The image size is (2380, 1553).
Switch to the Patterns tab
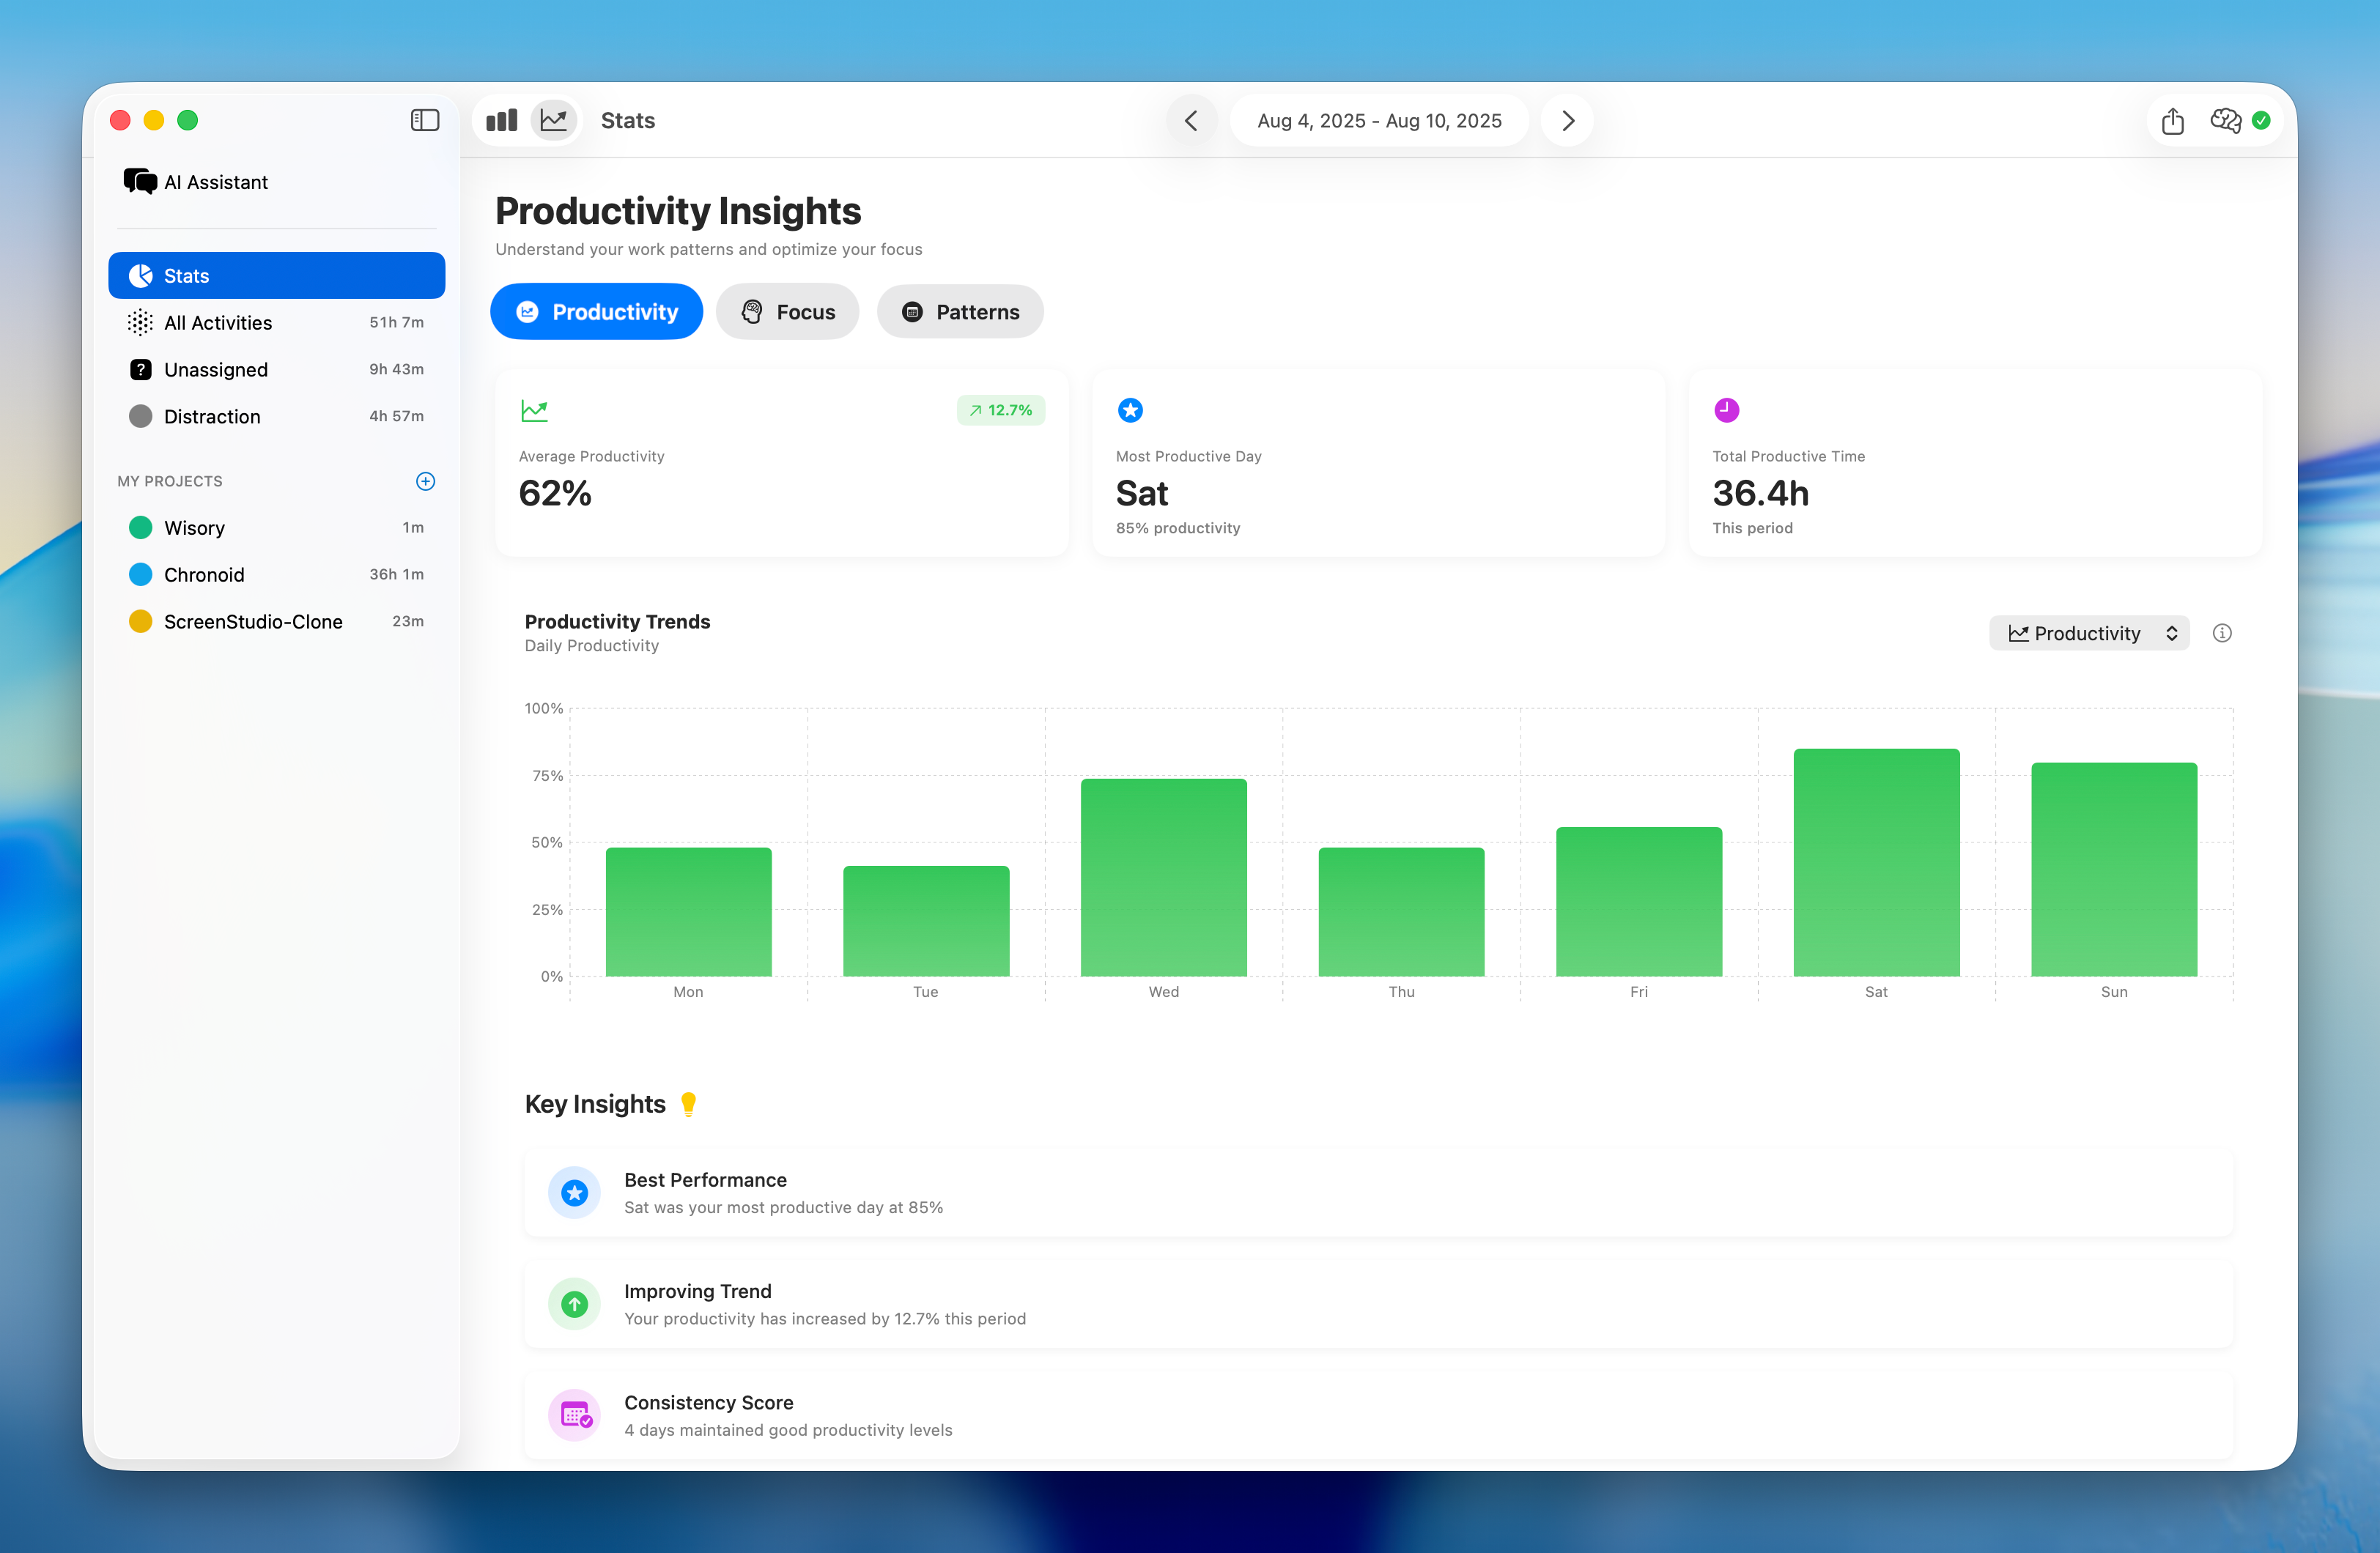[960, 312]
